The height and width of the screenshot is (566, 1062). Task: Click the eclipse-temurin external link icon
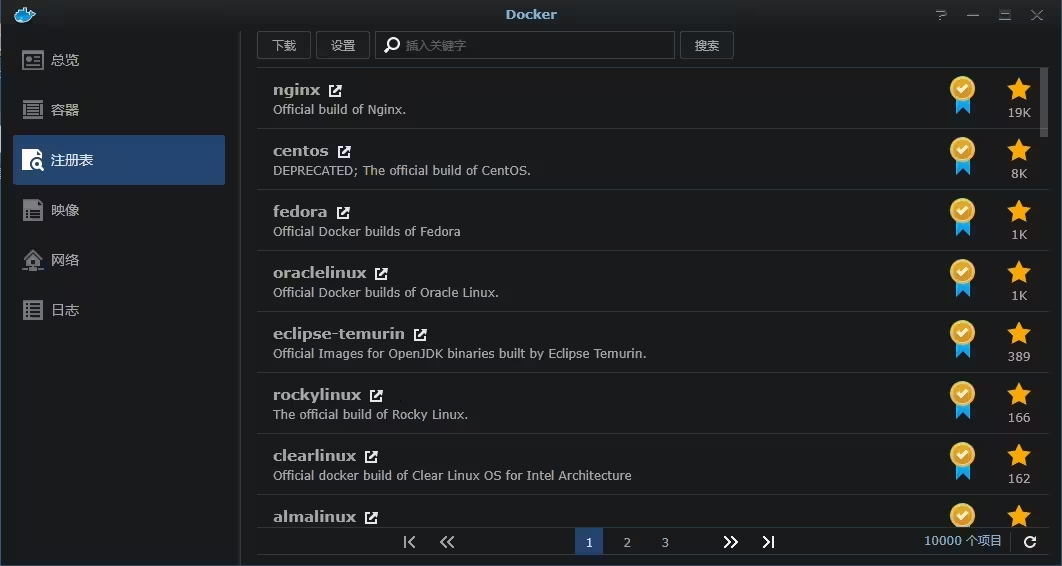tap(420, 335)
